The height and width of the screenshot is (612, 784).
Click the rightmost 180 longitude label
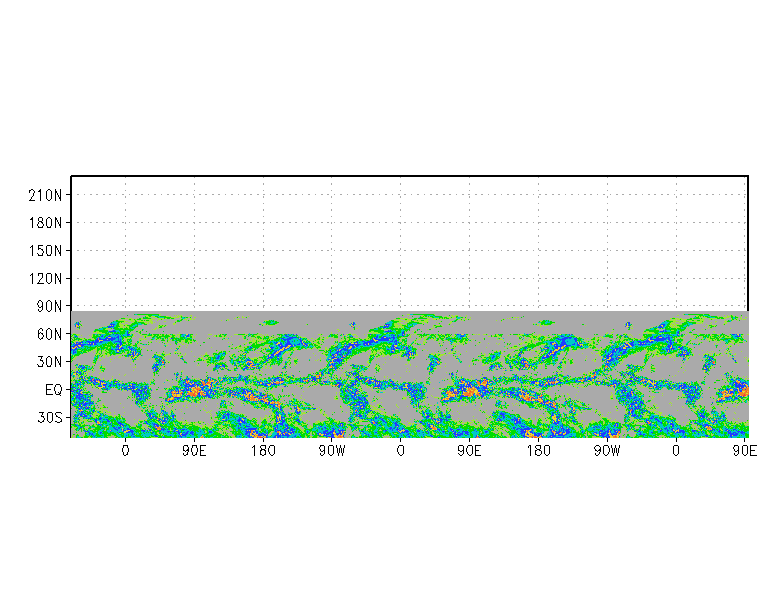point(538,451)
